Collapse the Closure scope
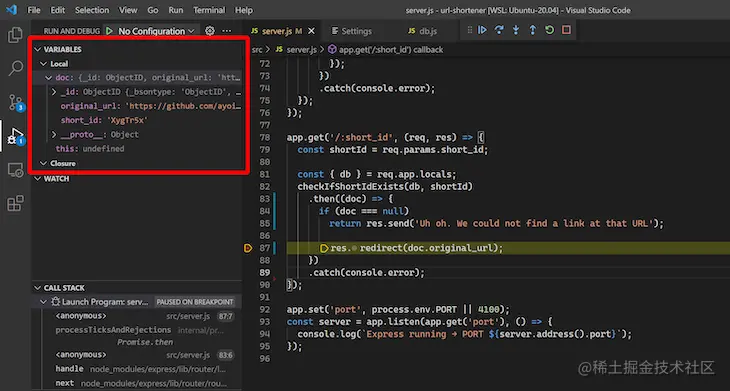This screenshot has height=391, width=730. tap(44, 163)
